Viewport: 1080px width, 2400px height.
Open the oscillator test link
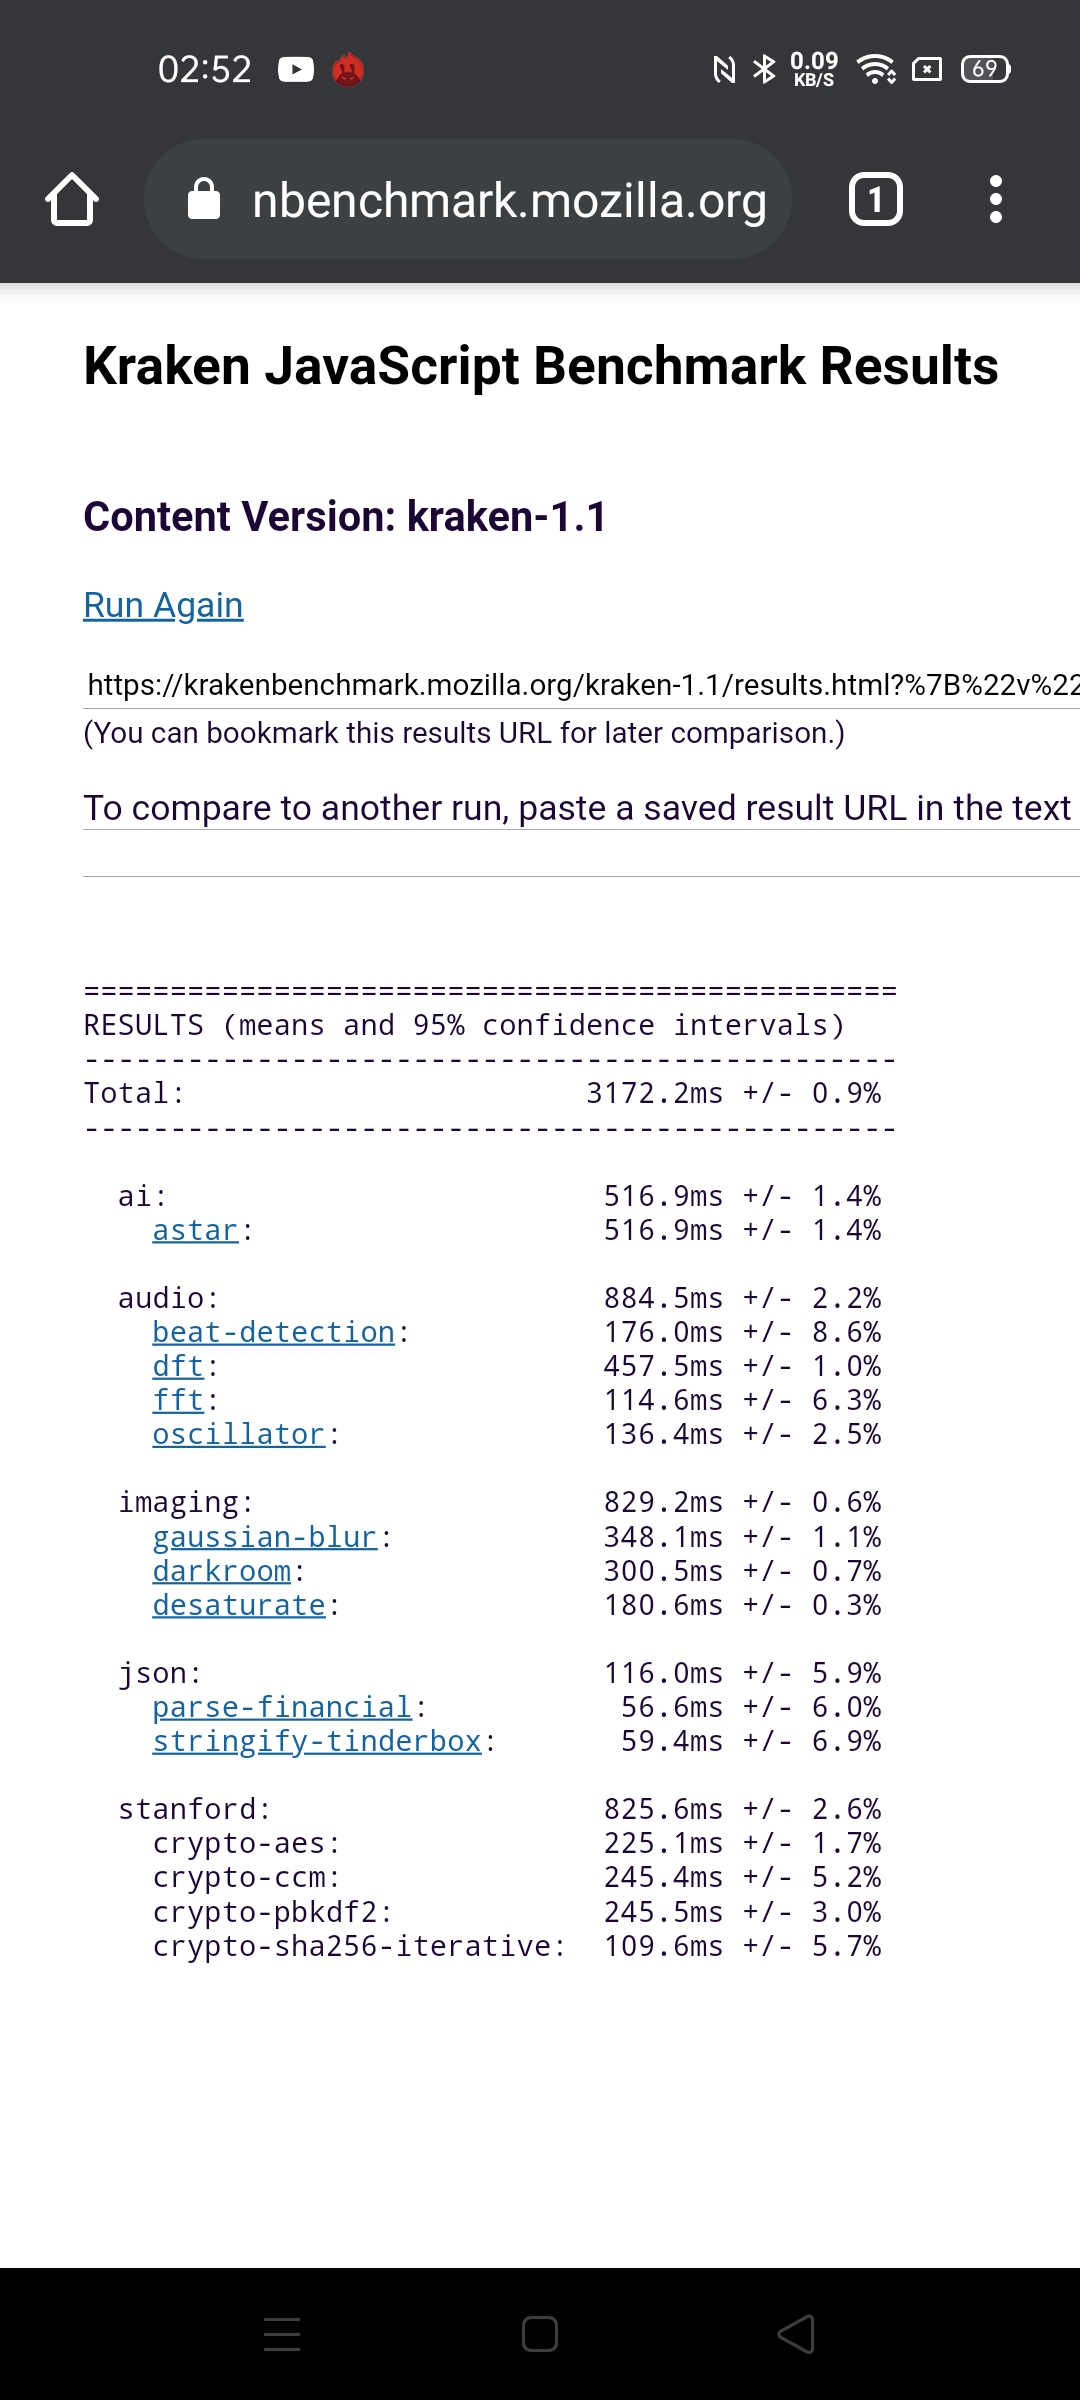coord(238,1434)
